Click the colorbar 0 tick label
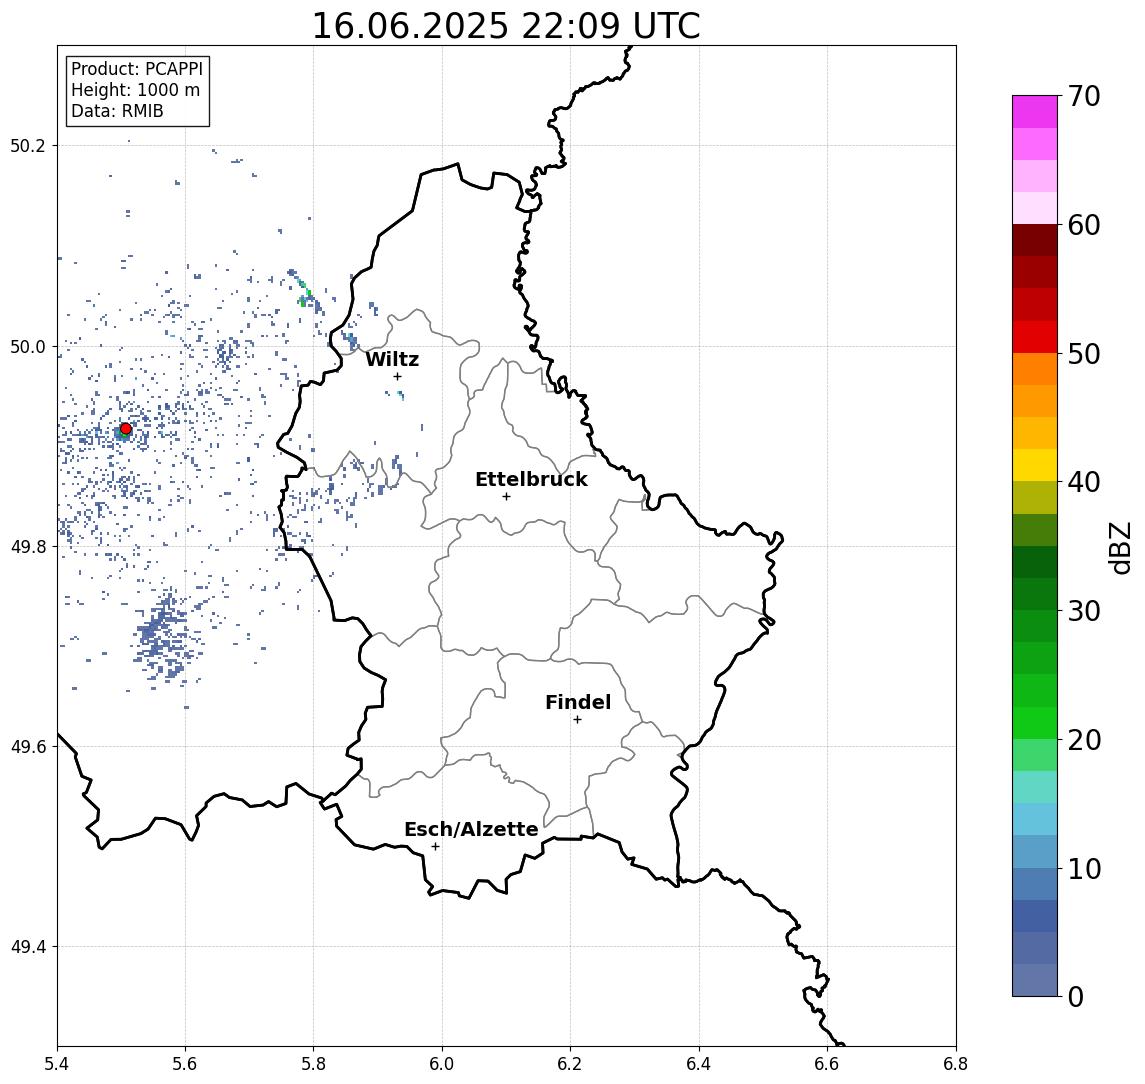The image size is (1145, 1084). (1076, 996)
